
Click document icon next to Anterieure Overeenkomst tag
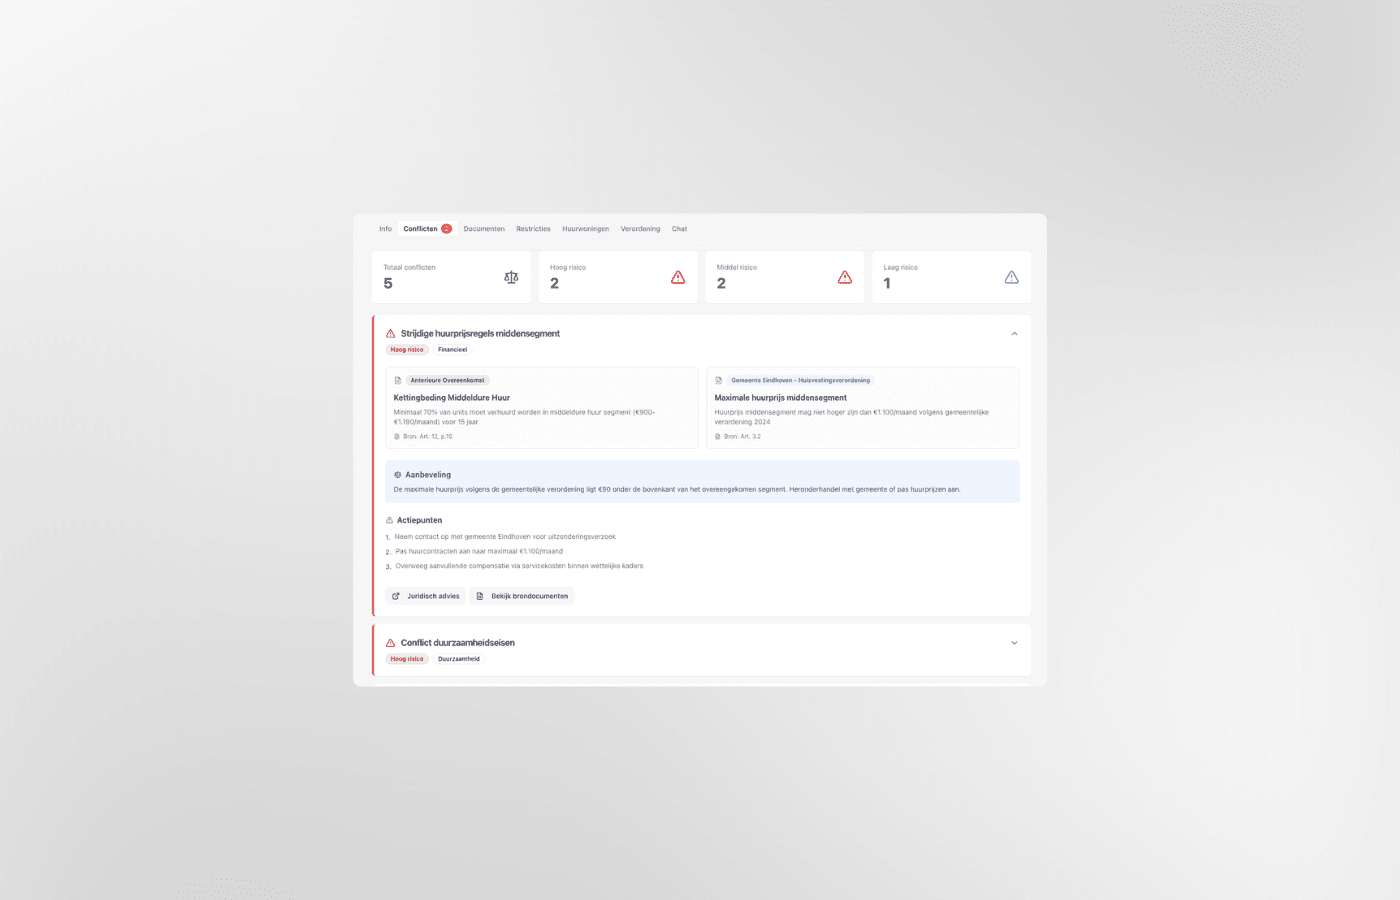(397, 380)
